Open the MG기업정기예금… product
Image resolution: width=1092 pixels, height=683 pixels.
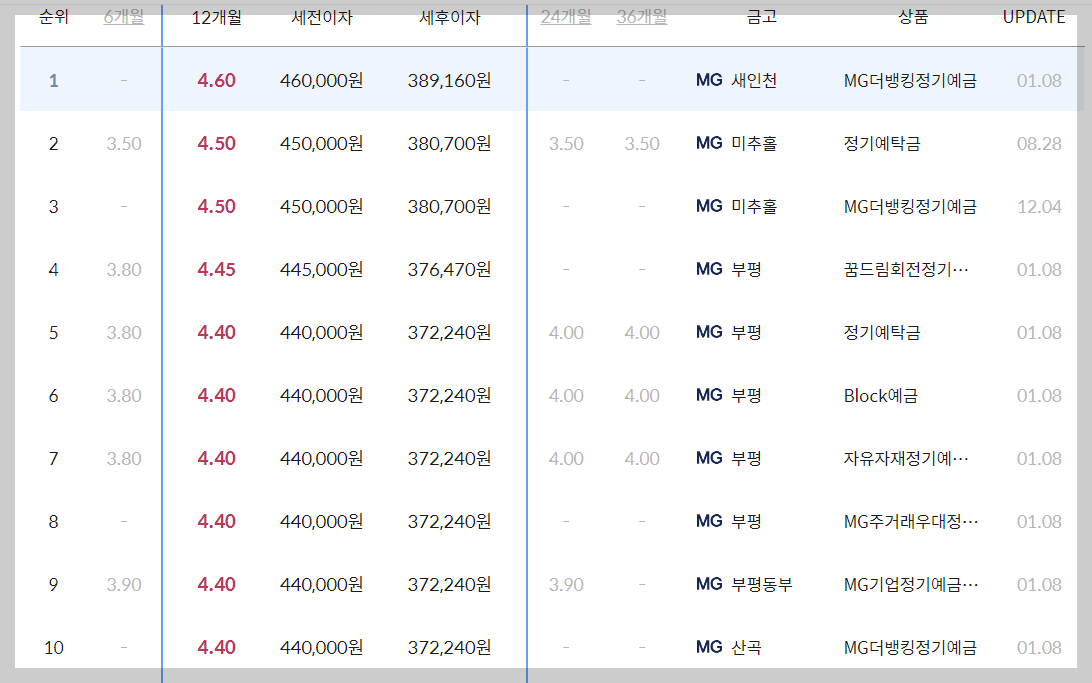pos(911,585)
